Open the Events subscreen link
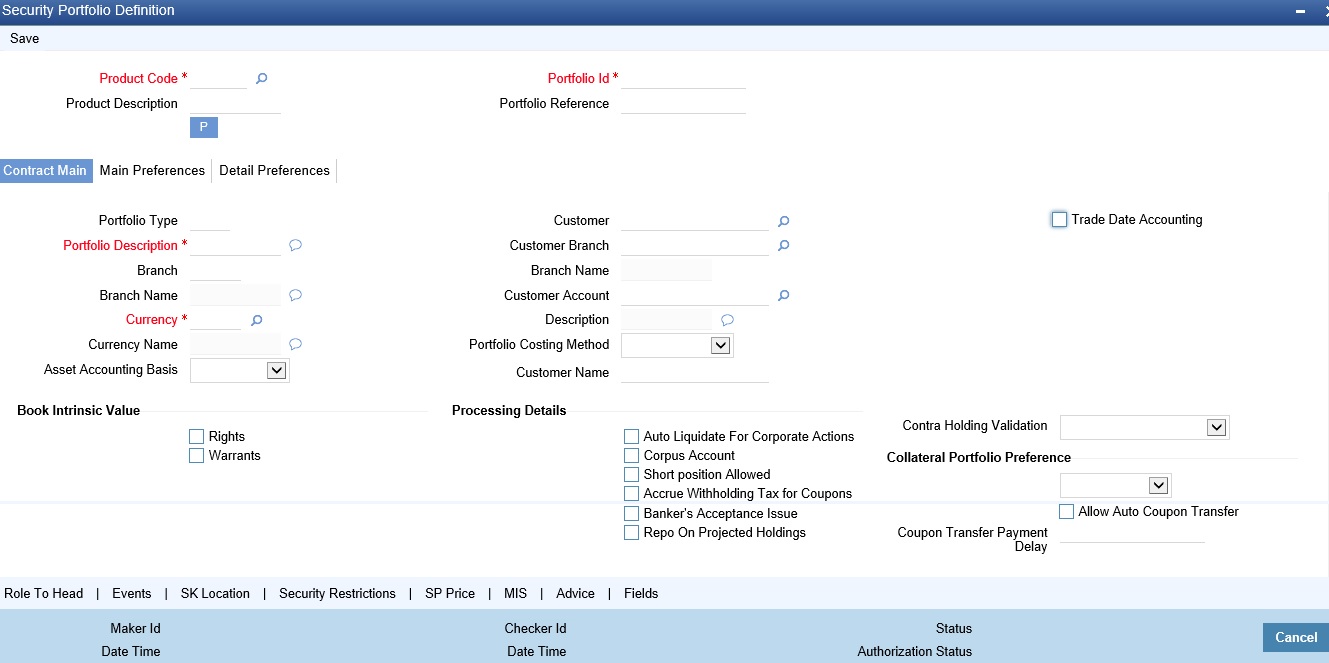This screenshot has height=663, width=1329. 132,594
